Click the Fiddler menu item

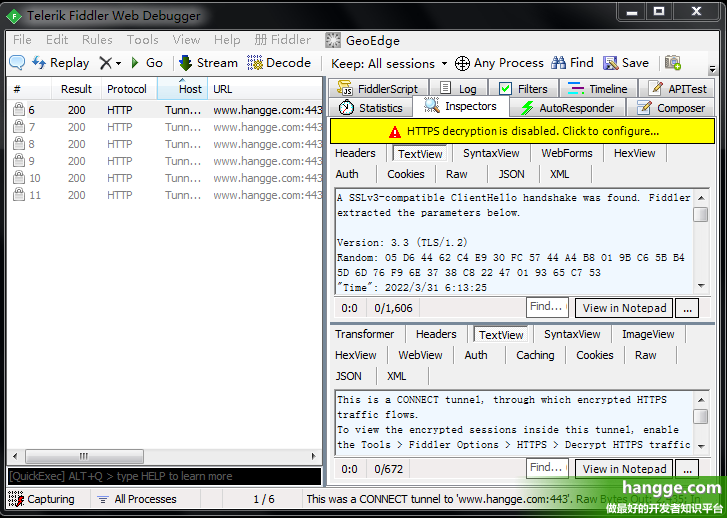[283, 40]
